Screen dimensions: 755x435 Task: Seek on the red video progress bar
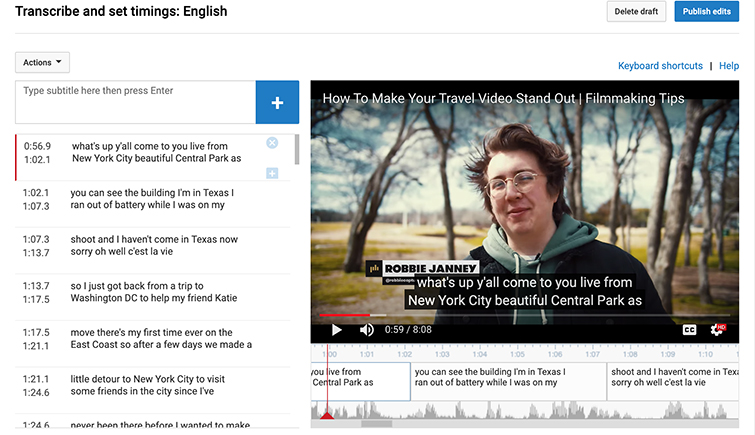524,315
